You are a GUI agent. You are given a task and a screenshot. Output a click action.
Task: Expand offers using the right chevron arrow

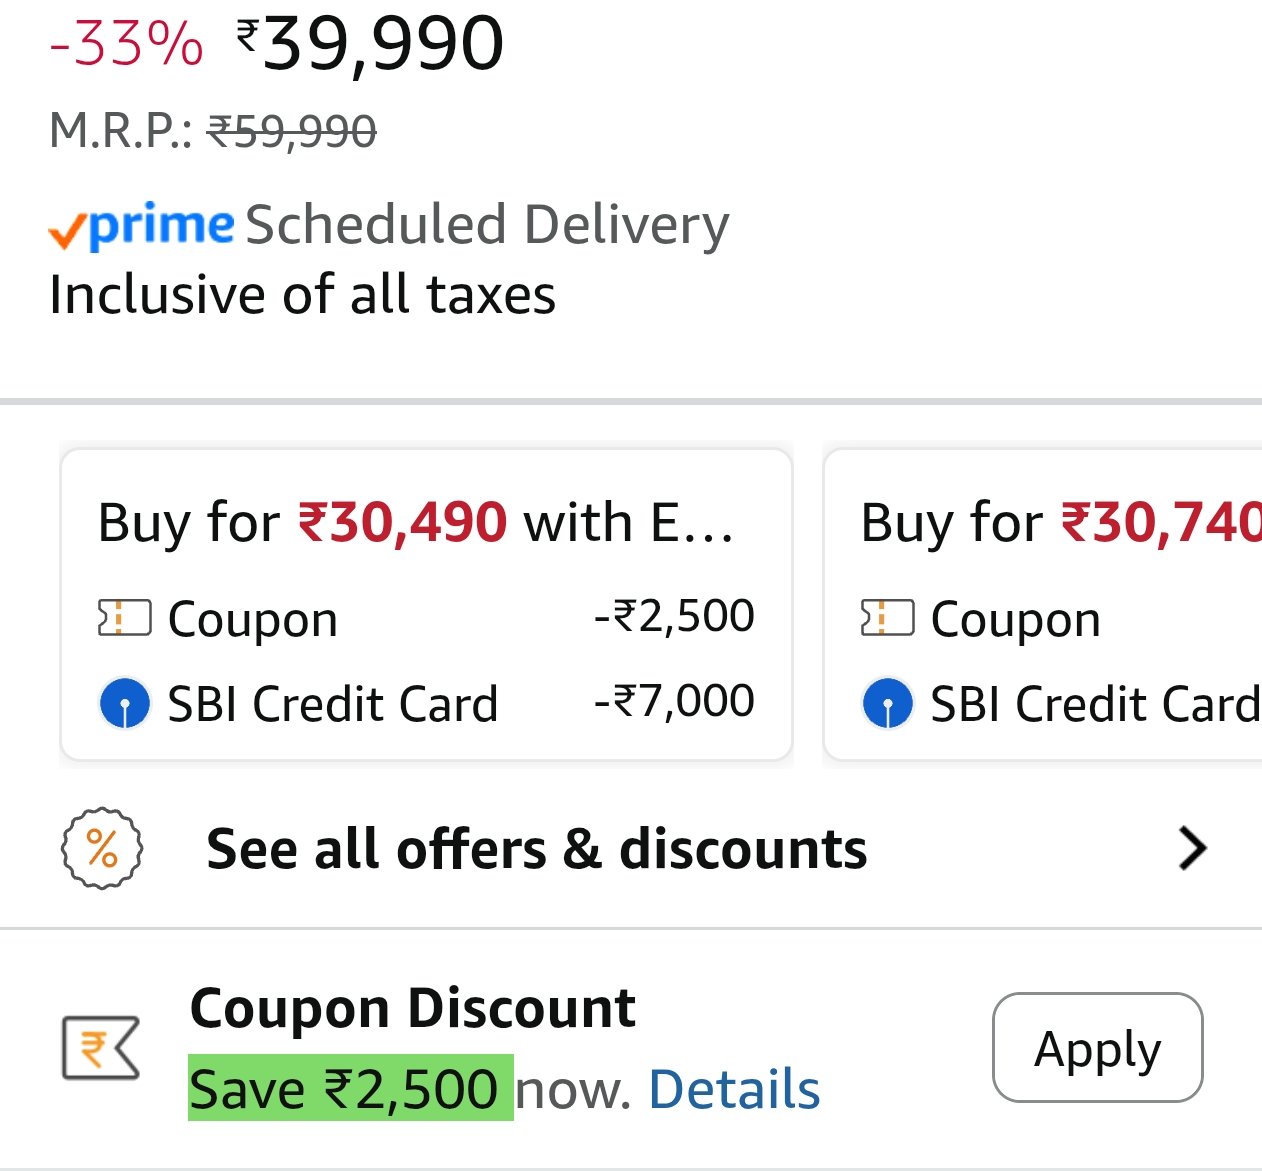click(1192, 849)
